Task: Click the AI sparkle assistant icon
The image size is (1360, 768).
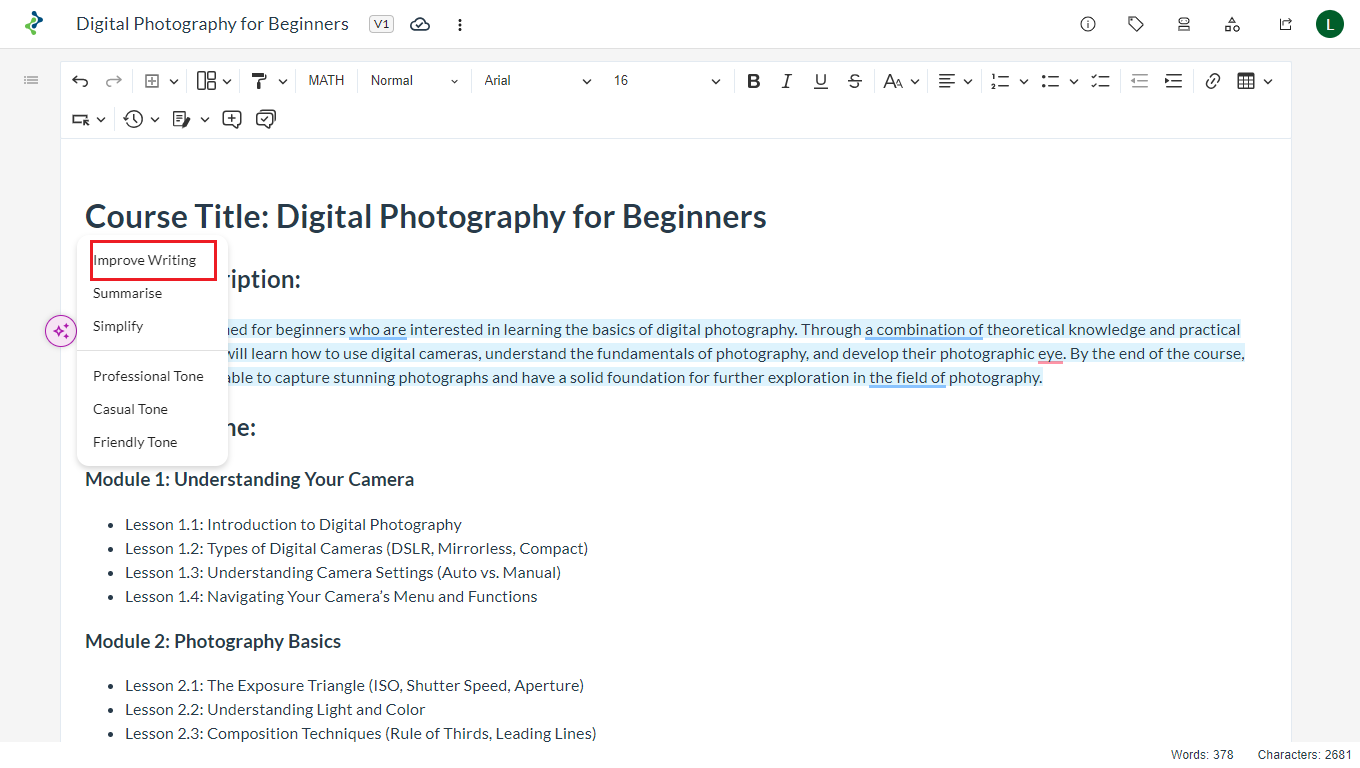Action: [61, 331]
